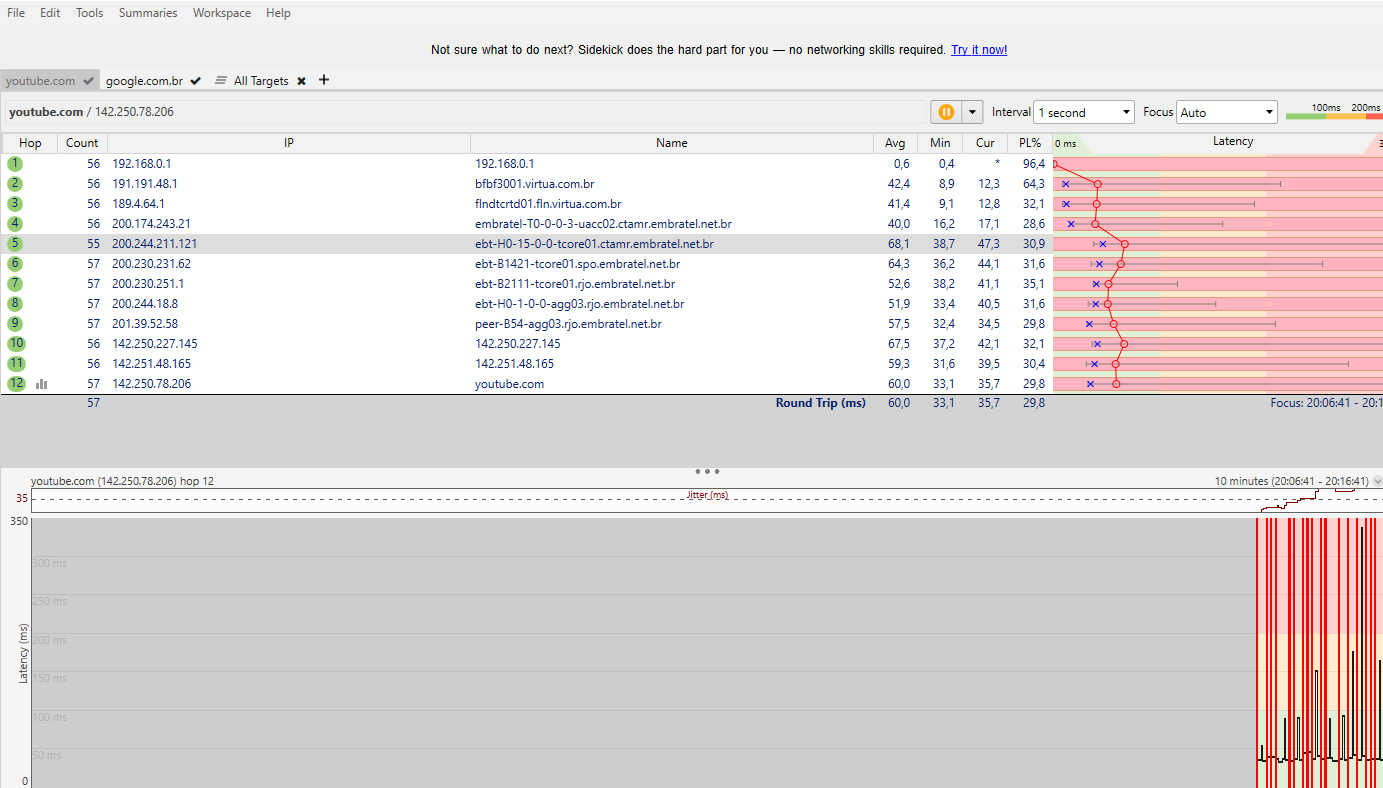Open the dropdown arrow beside the pause button
The image size is (1383, 788).
(973, 112)
